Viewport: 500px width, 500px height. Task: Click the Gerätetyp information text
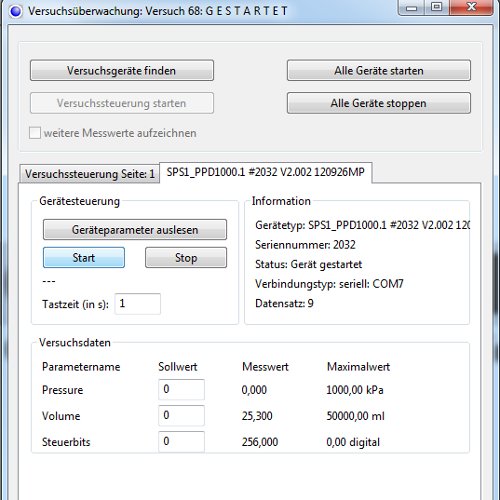[x=362, y=225]
